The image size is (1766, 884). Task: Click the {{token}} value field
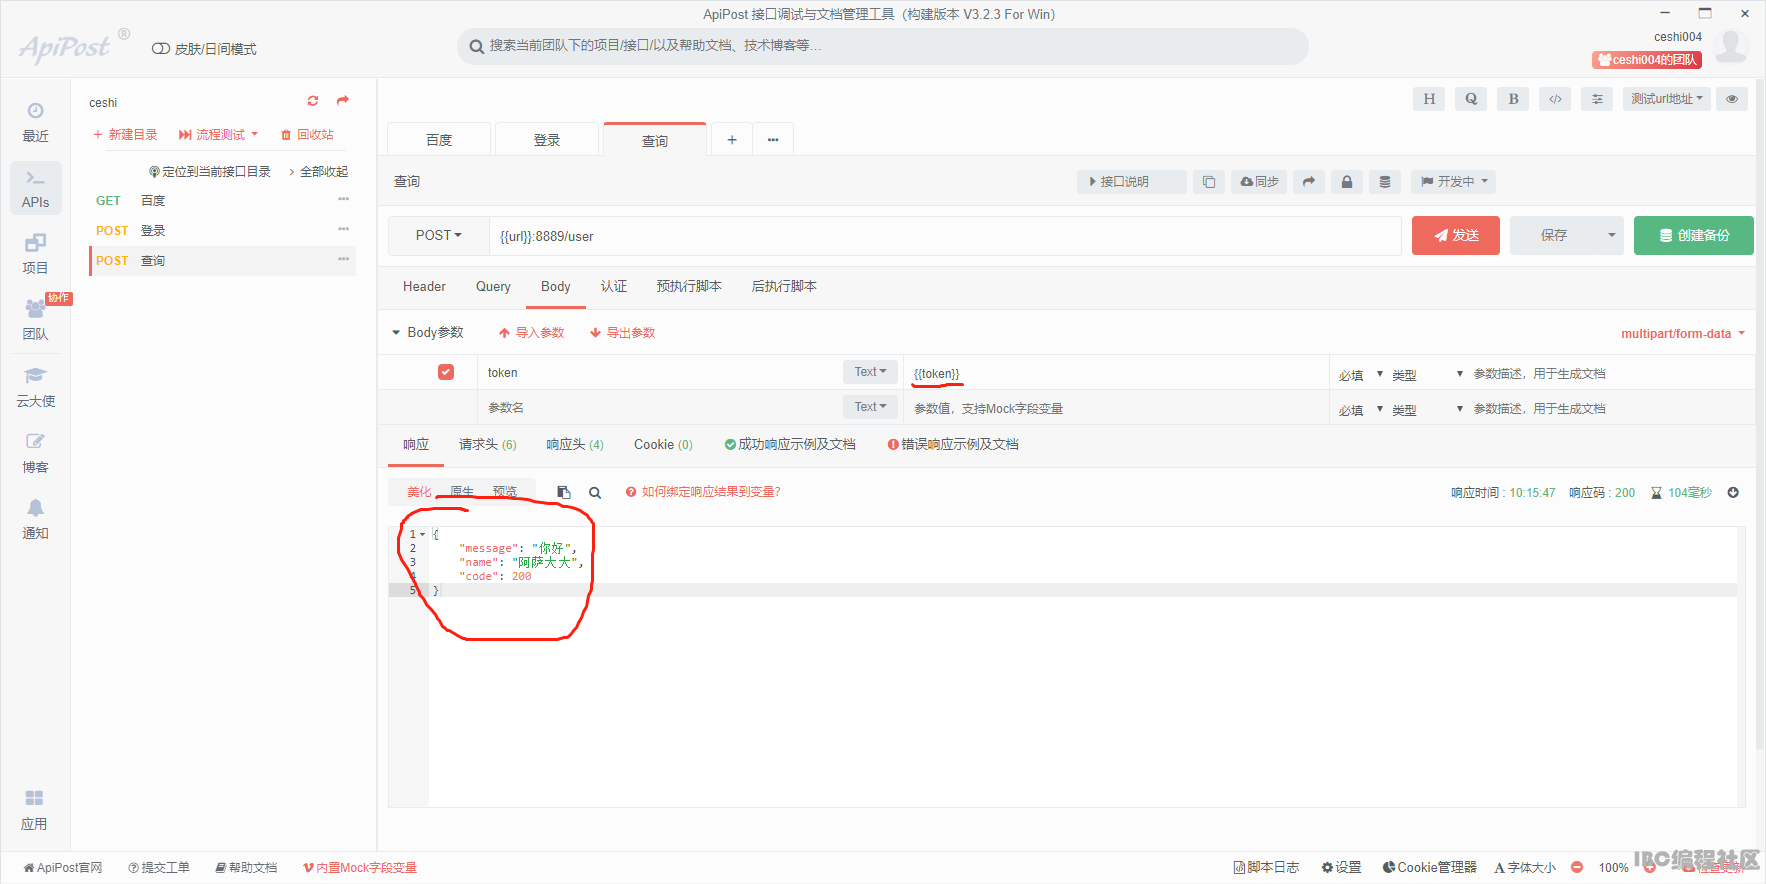pos(1115,373)
